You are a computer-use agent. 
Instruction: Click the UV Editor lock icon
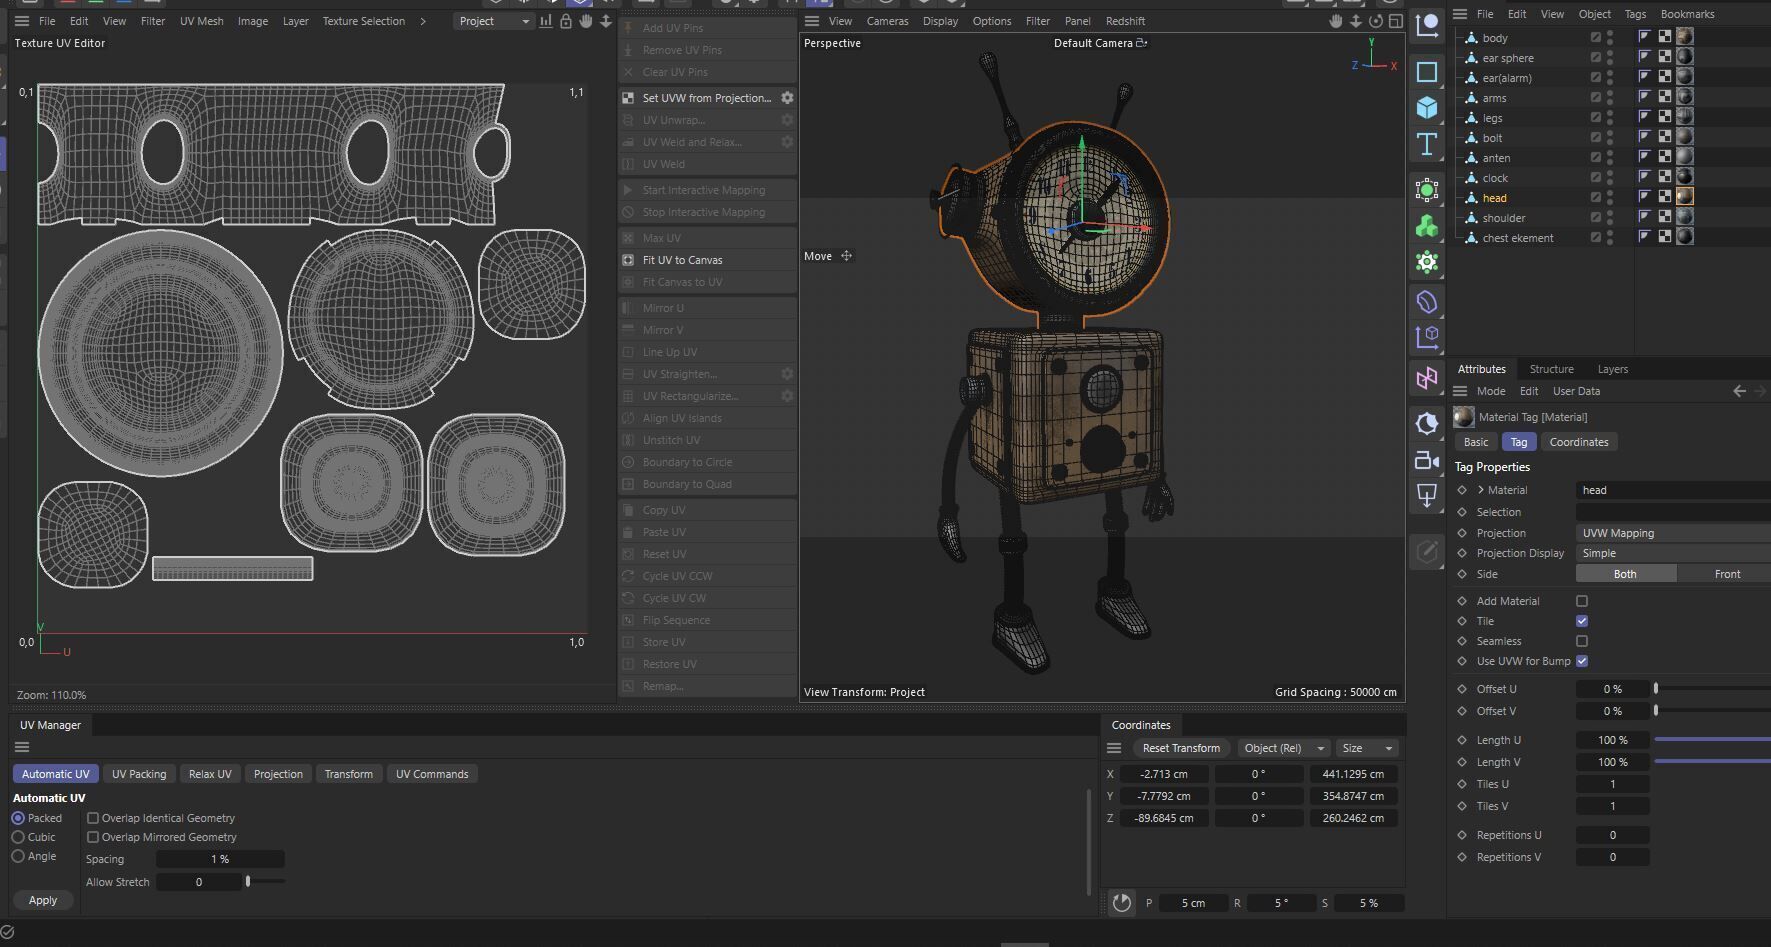(x=566, y=21)
